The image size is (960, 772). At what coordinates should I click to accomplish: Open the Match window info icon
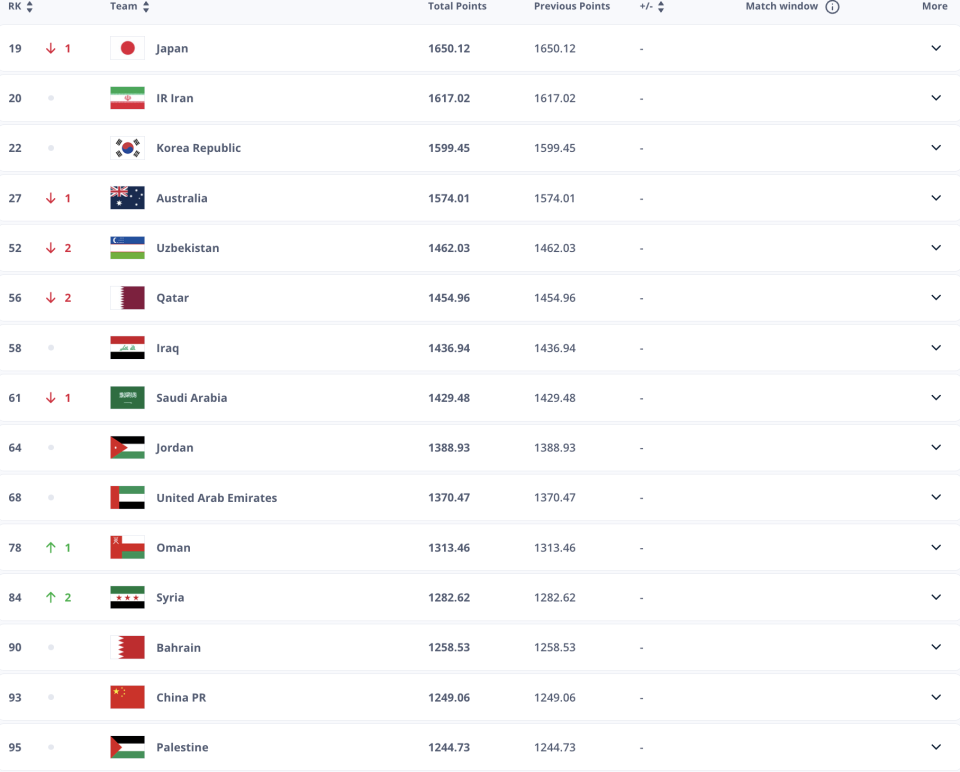[x=832, y=7]
